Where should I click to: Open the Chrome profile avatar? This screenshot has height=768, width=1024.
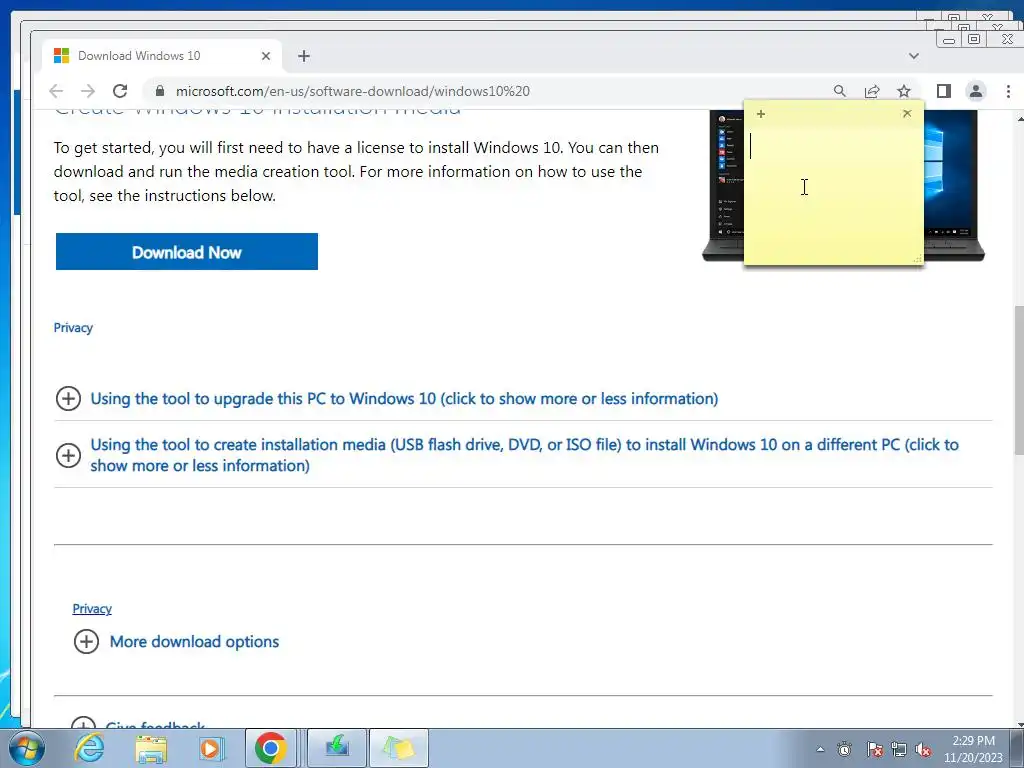(x=976, y=91)
